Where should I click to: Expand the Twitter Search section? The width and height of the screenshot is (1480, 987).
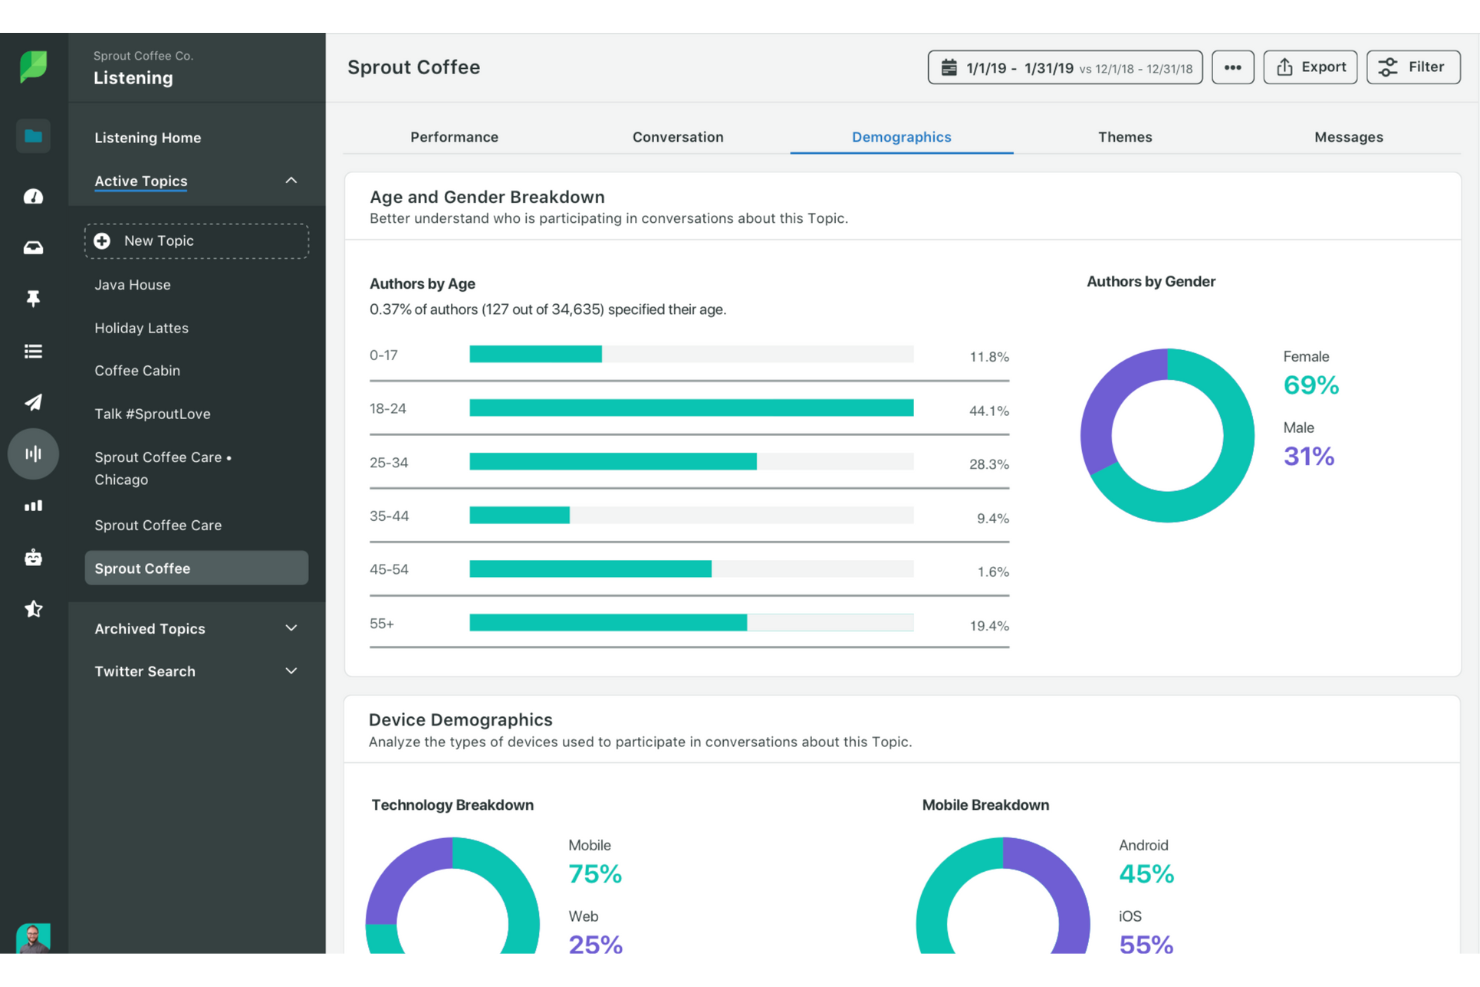point(291,671)
